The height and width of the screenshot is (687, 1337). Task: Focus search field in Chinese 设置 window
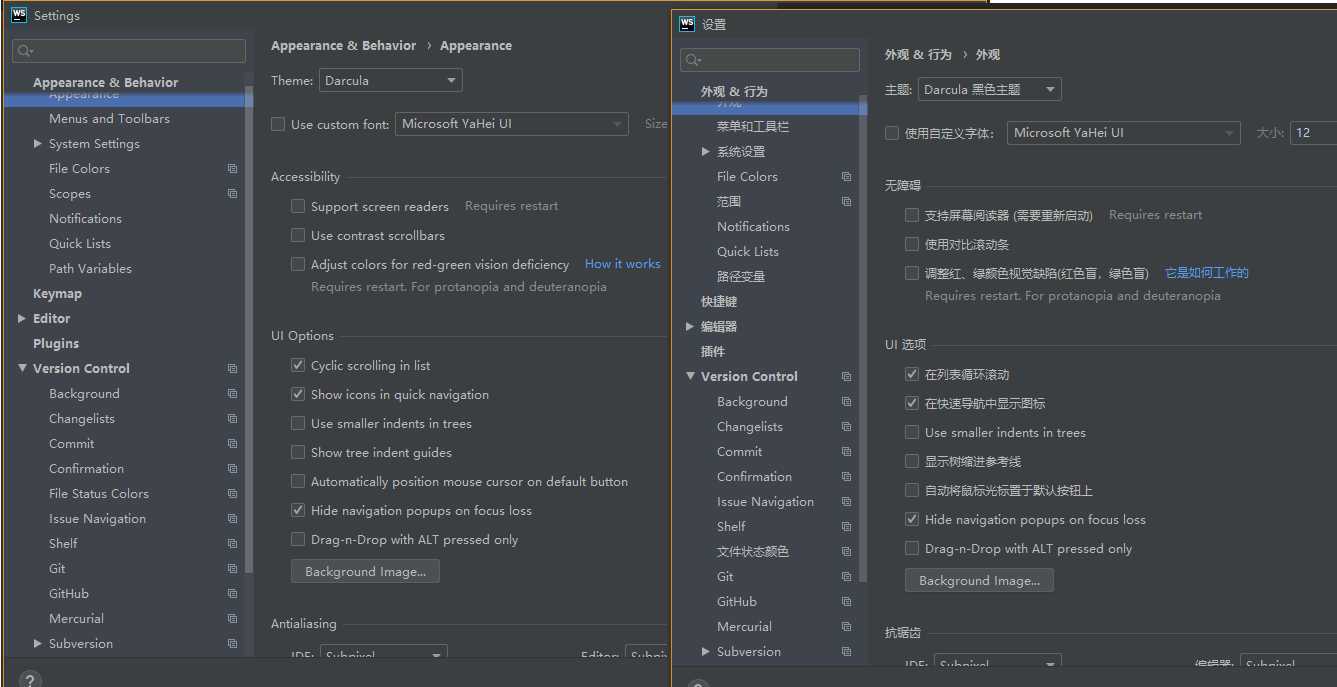pyautogui.click(x=770, y=60)
